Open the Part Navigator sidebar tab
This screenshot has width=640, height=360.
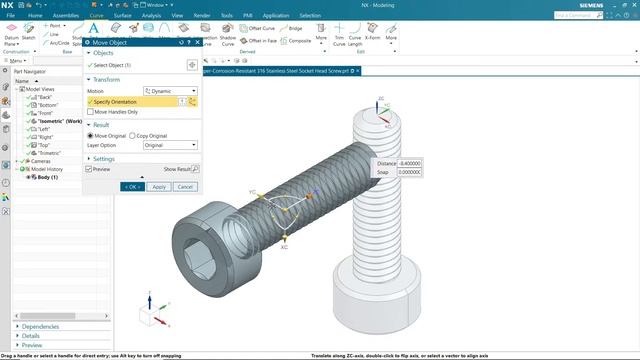coord(6,115)
